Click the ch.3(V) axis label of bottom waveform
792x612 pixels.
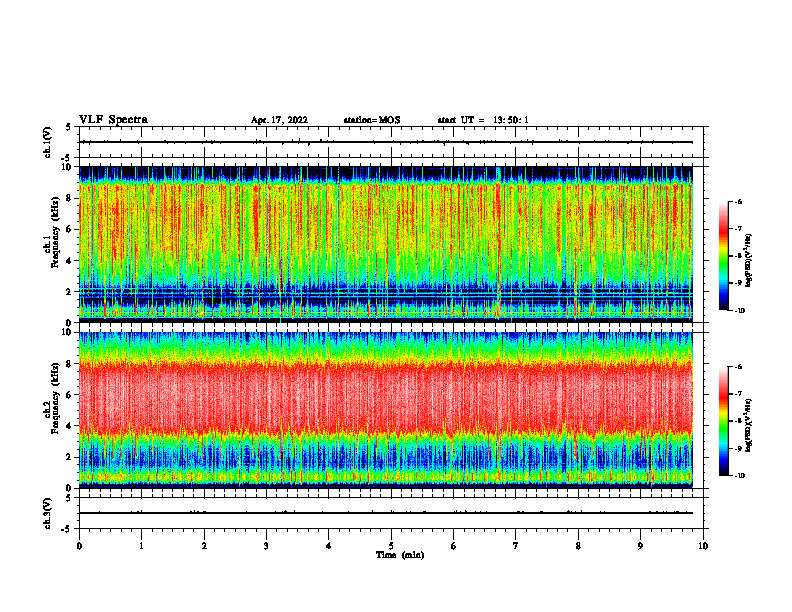(x=48, y=514)
